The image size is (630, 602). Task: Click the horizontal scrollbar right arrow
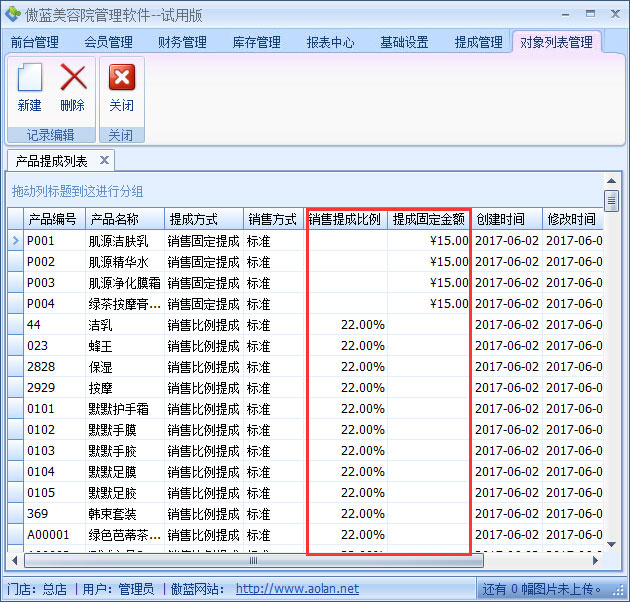click(x=594, y=560)
